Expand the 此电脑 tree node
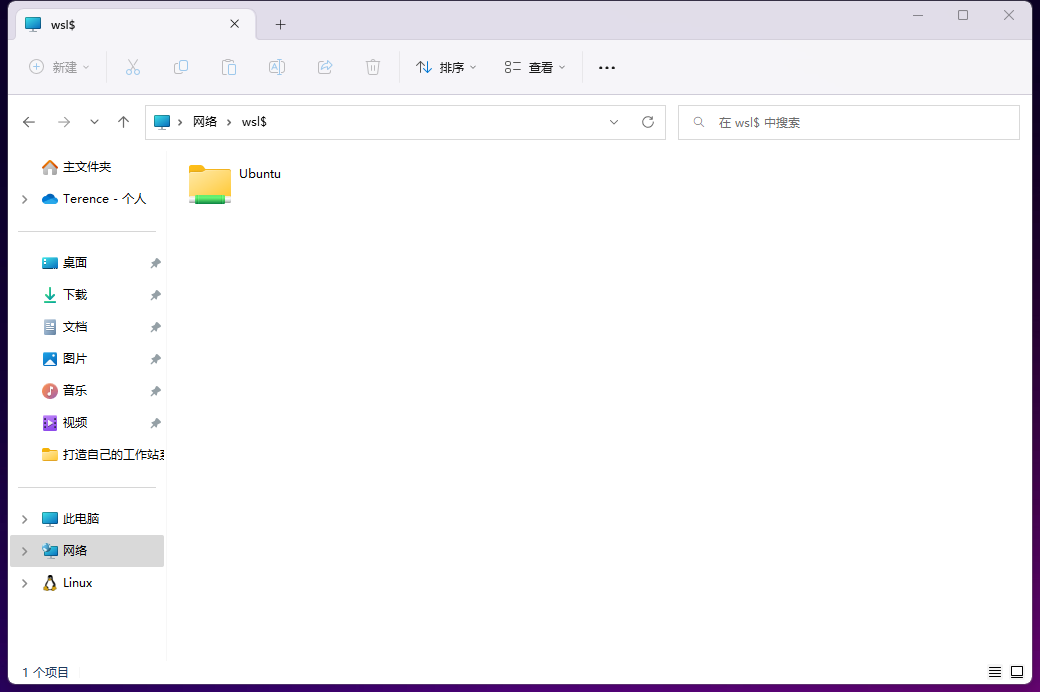Screen dimensions: 1040x692 click(x=25, y=519)
